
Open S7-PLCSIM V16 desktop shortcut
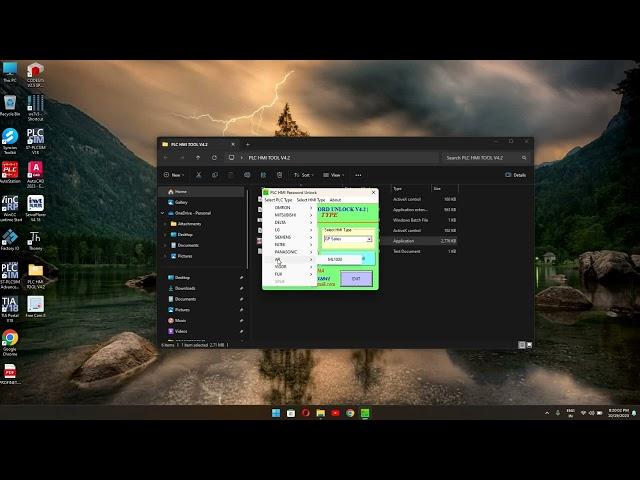(x=36, y=141)
